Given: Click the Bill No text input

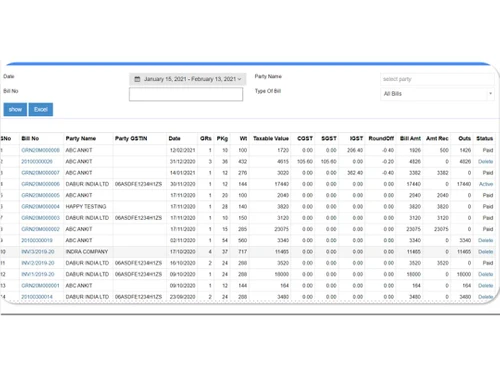Looking at the screenshot, I should tap(186, 94).
